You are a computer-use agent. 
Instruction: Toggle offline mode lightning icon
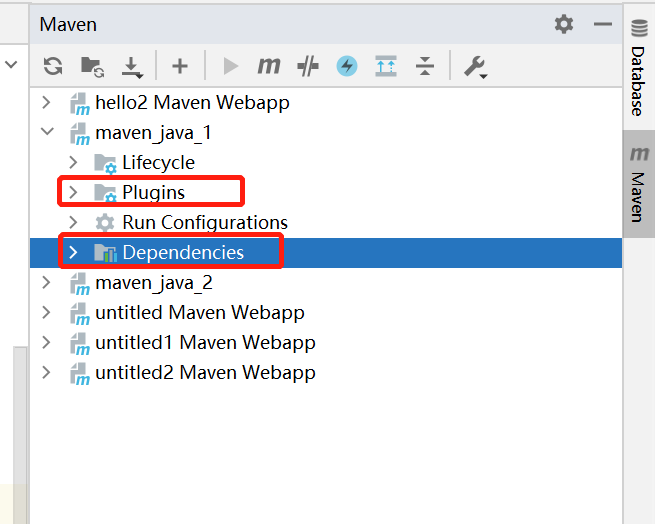click(347, 66)
